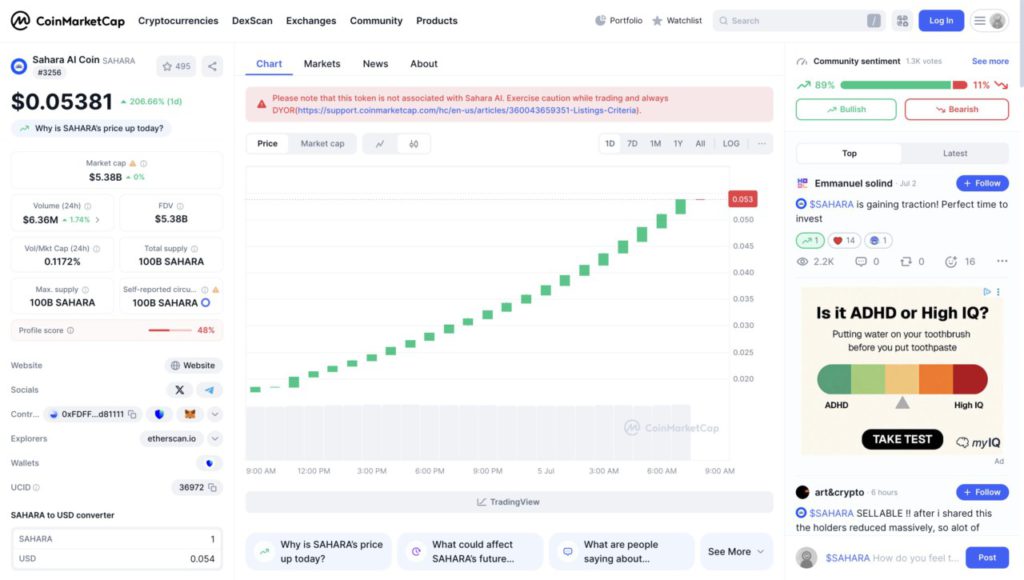The width and height of the screenshot is (1024, 580).
Task: Click the wallet icon in Wallets row
Action: [209, 463]
